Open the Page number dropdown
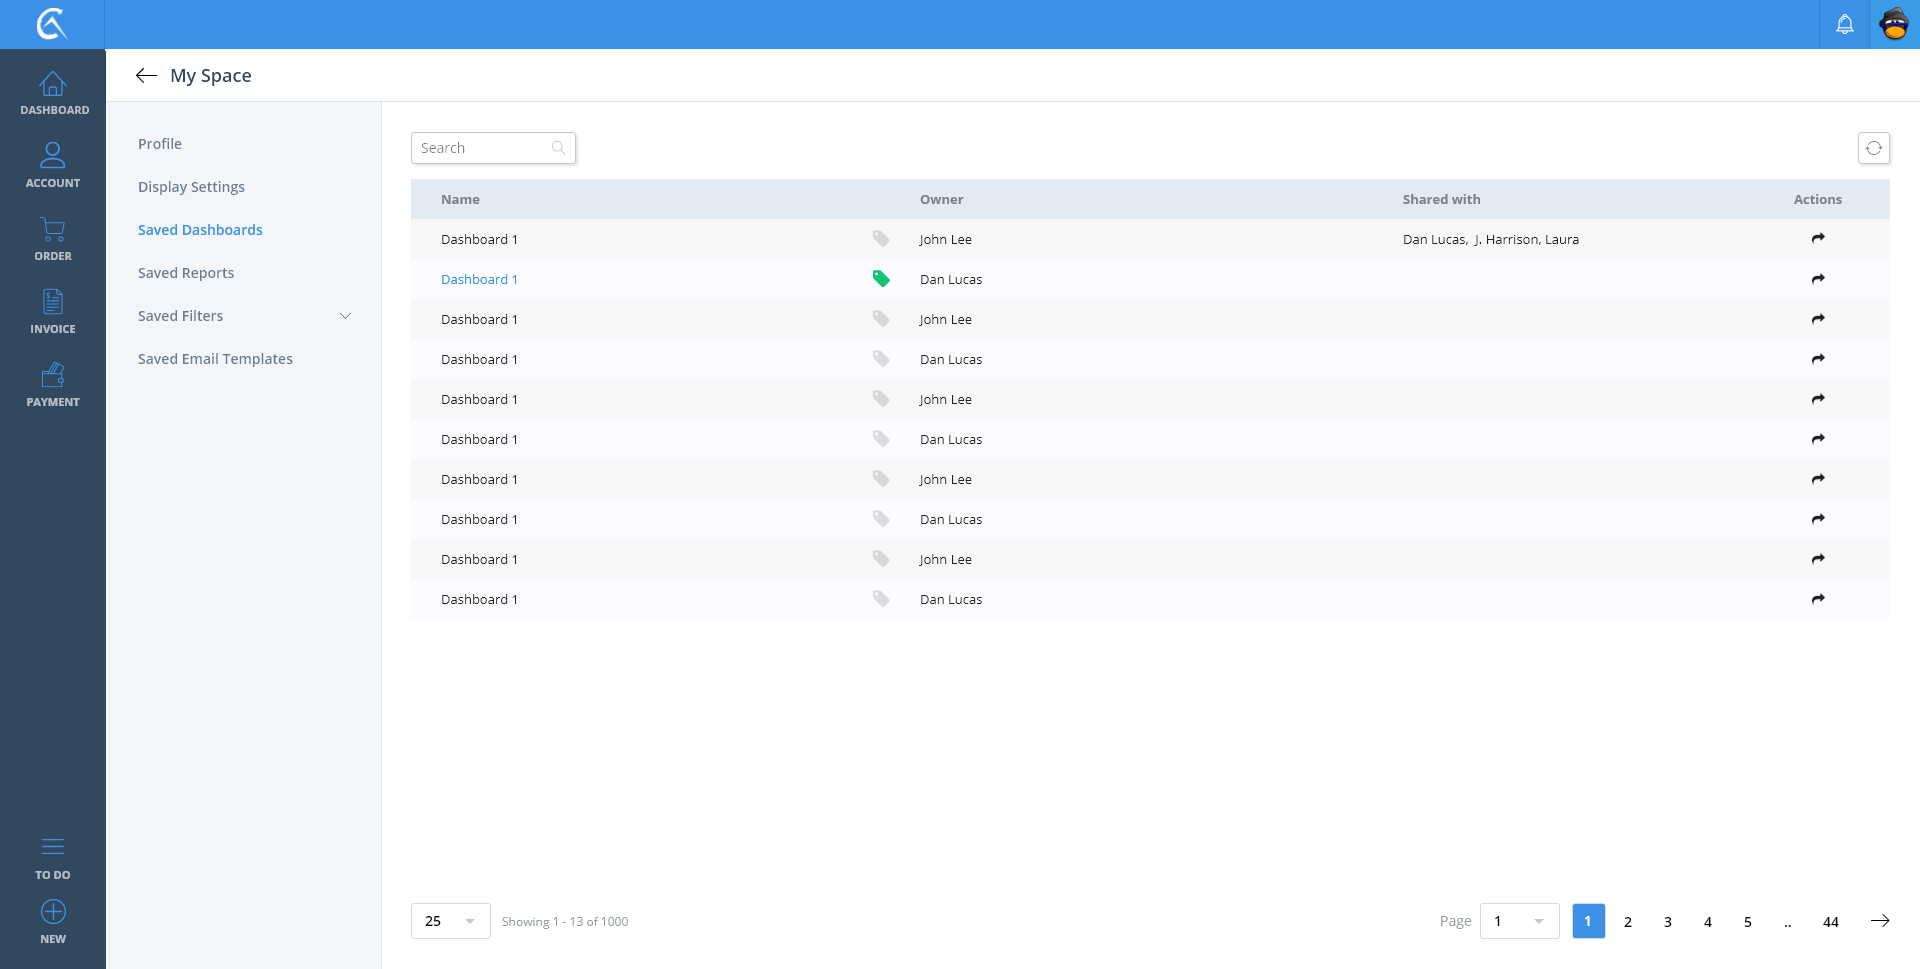This screenshot has width=1920, height=969. point(1518,921)
